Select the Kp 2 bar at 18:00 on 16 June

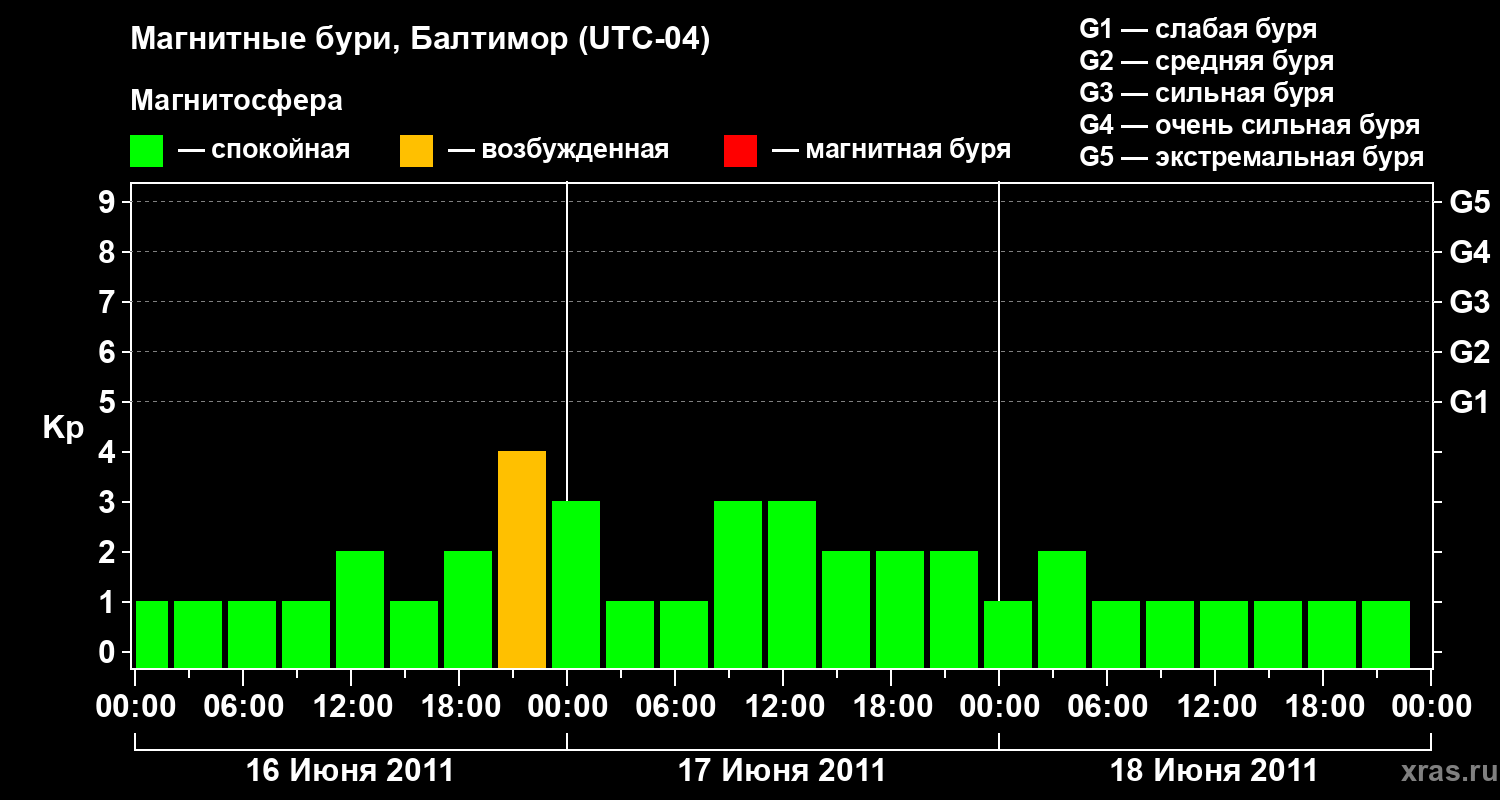pos(468,610)
